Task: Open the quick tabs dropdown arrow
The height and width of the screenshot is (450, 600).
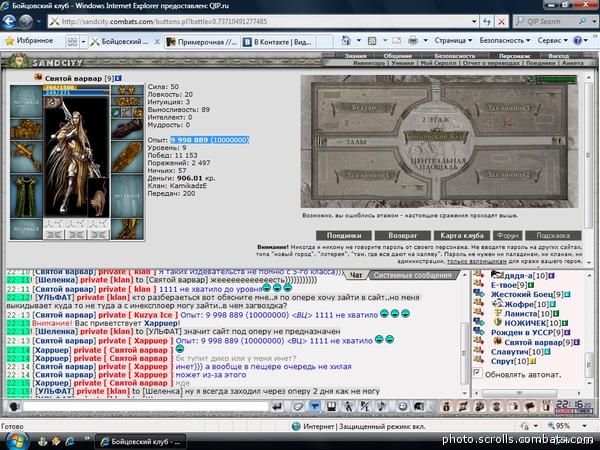Action: [83, 41]
